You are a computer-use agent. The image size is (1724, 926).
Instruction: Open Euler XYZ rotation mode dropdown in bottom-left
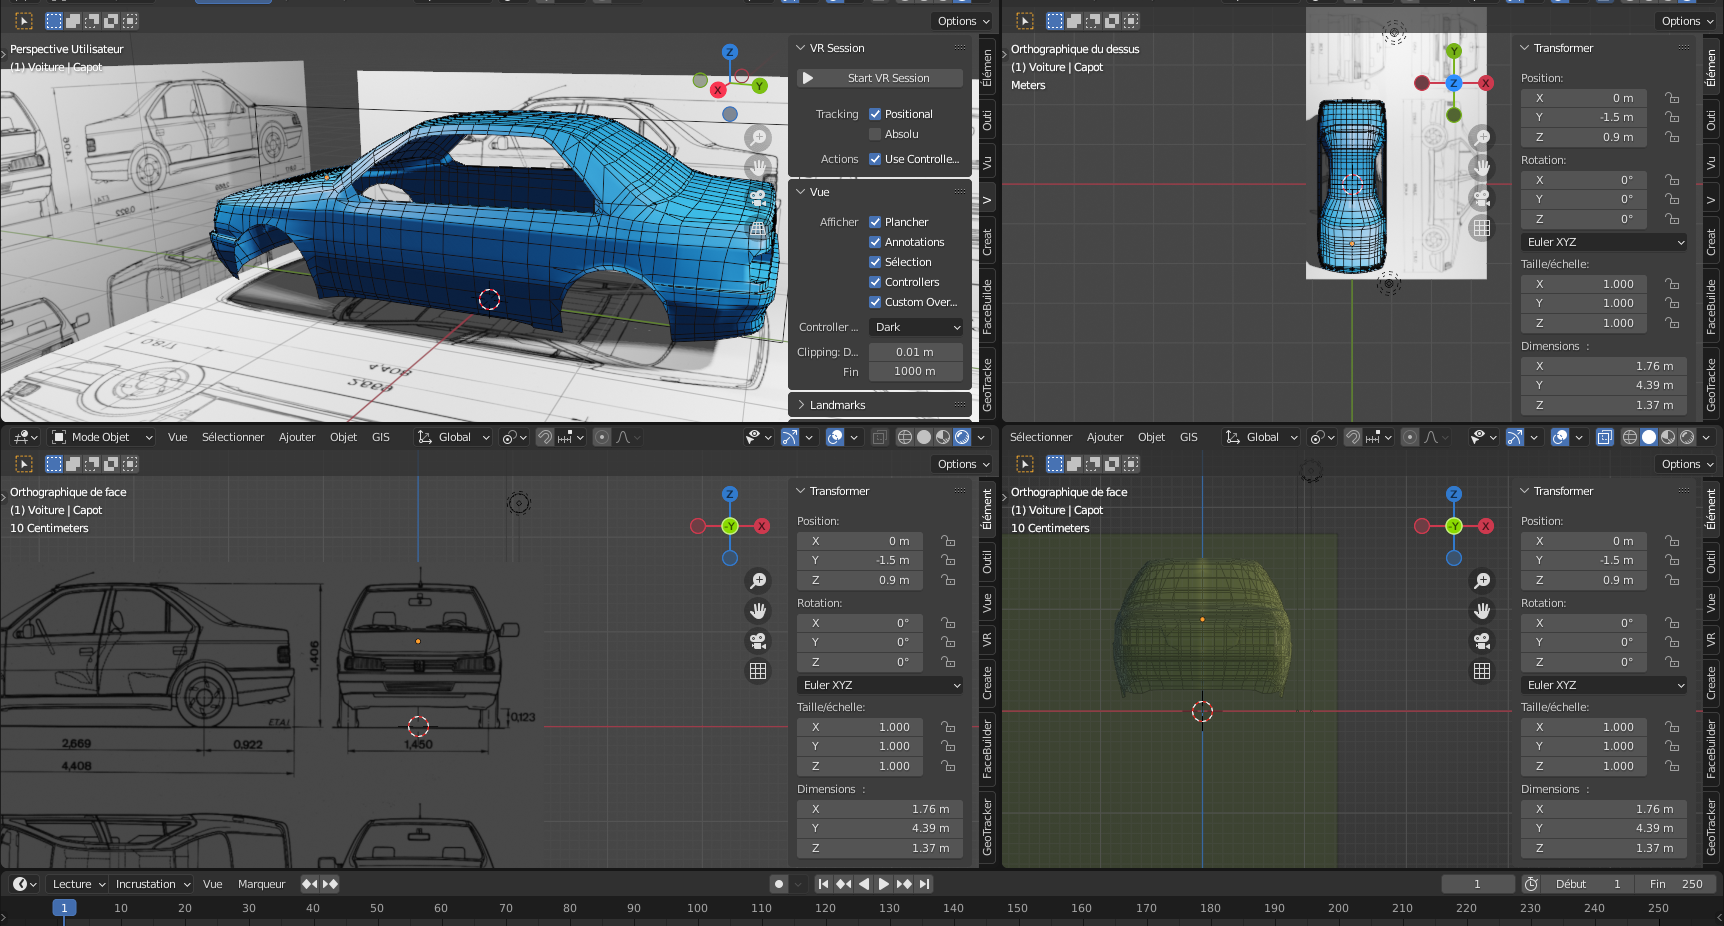880,685
